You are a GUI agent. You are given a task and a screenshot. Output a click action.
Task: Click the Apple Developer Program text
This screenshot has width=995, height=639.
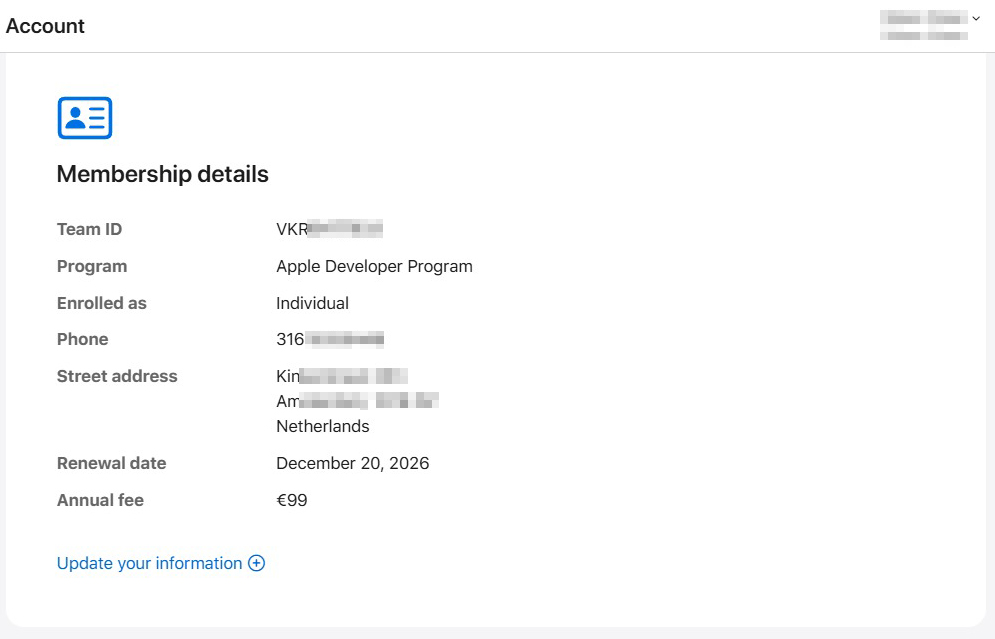(374, 266)
